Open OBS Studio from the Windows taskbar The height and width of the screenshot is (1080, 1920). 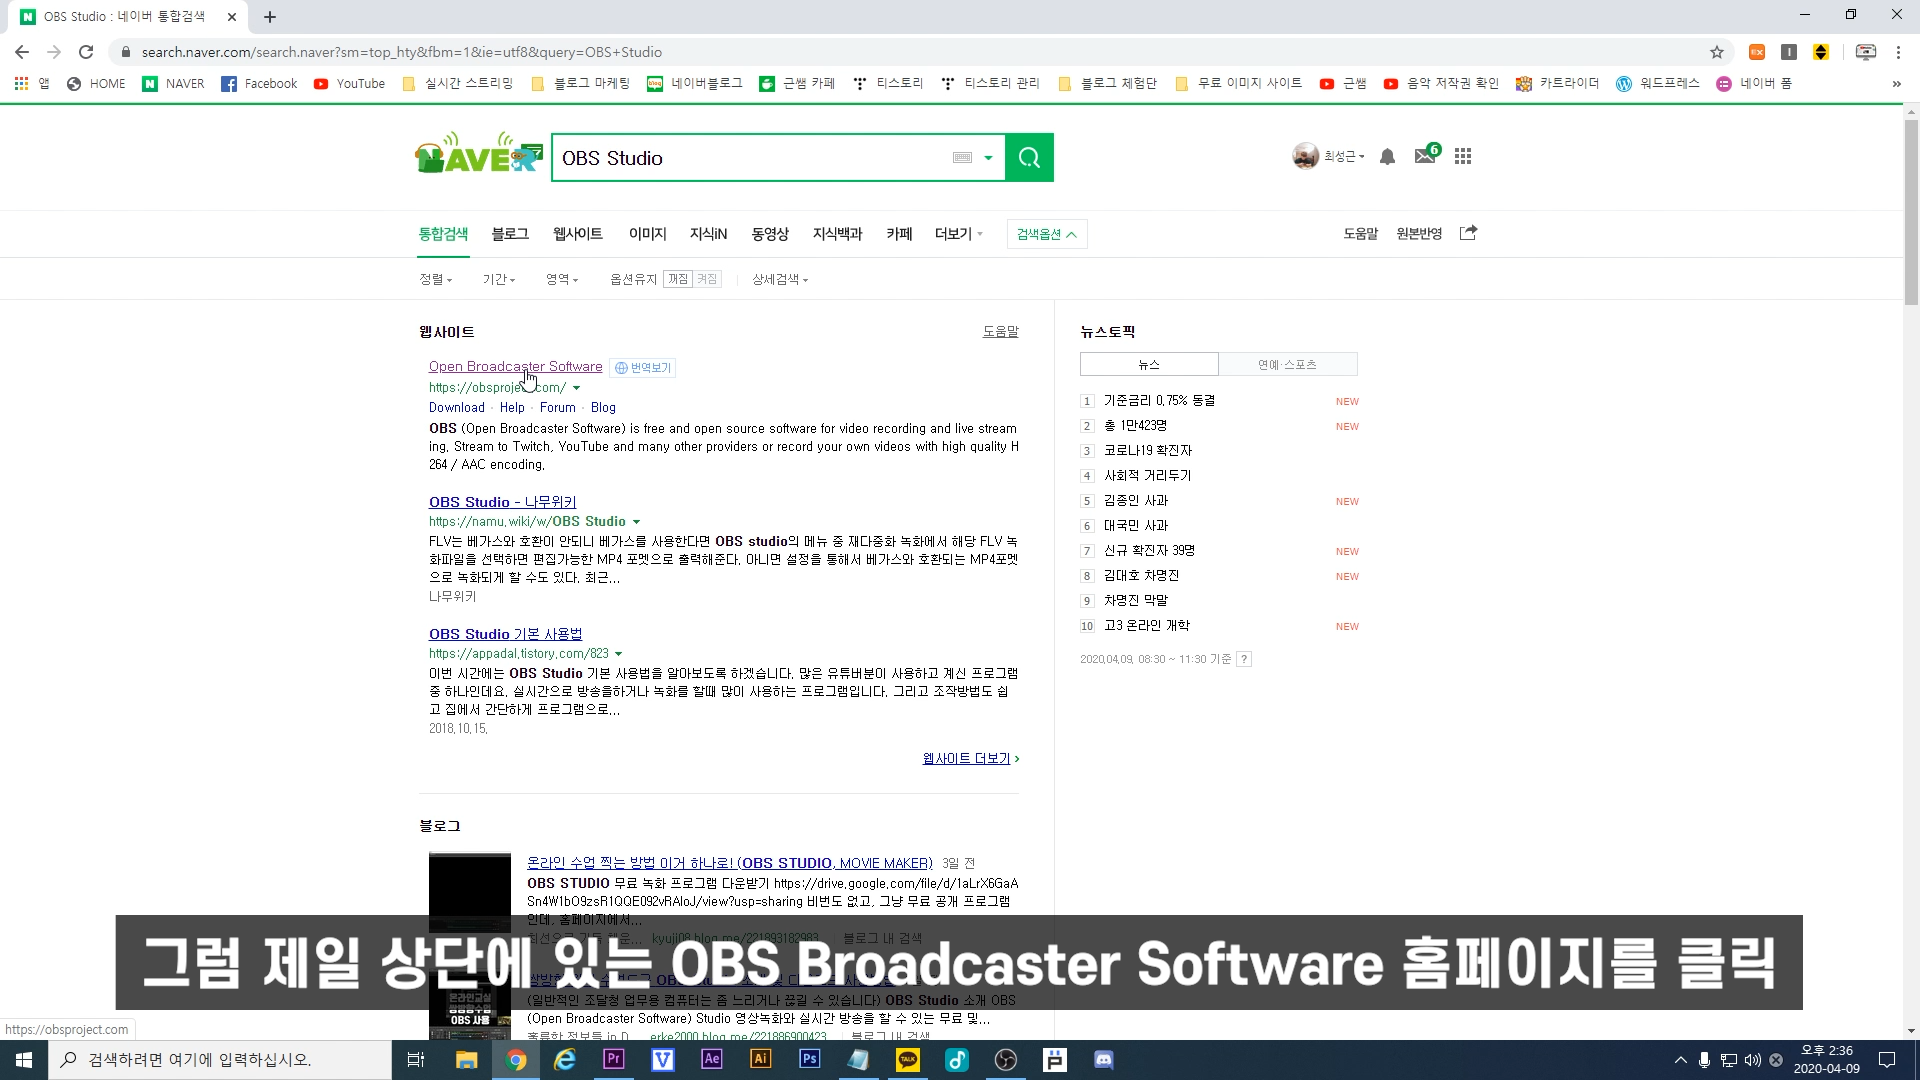coord(1006,1060)
